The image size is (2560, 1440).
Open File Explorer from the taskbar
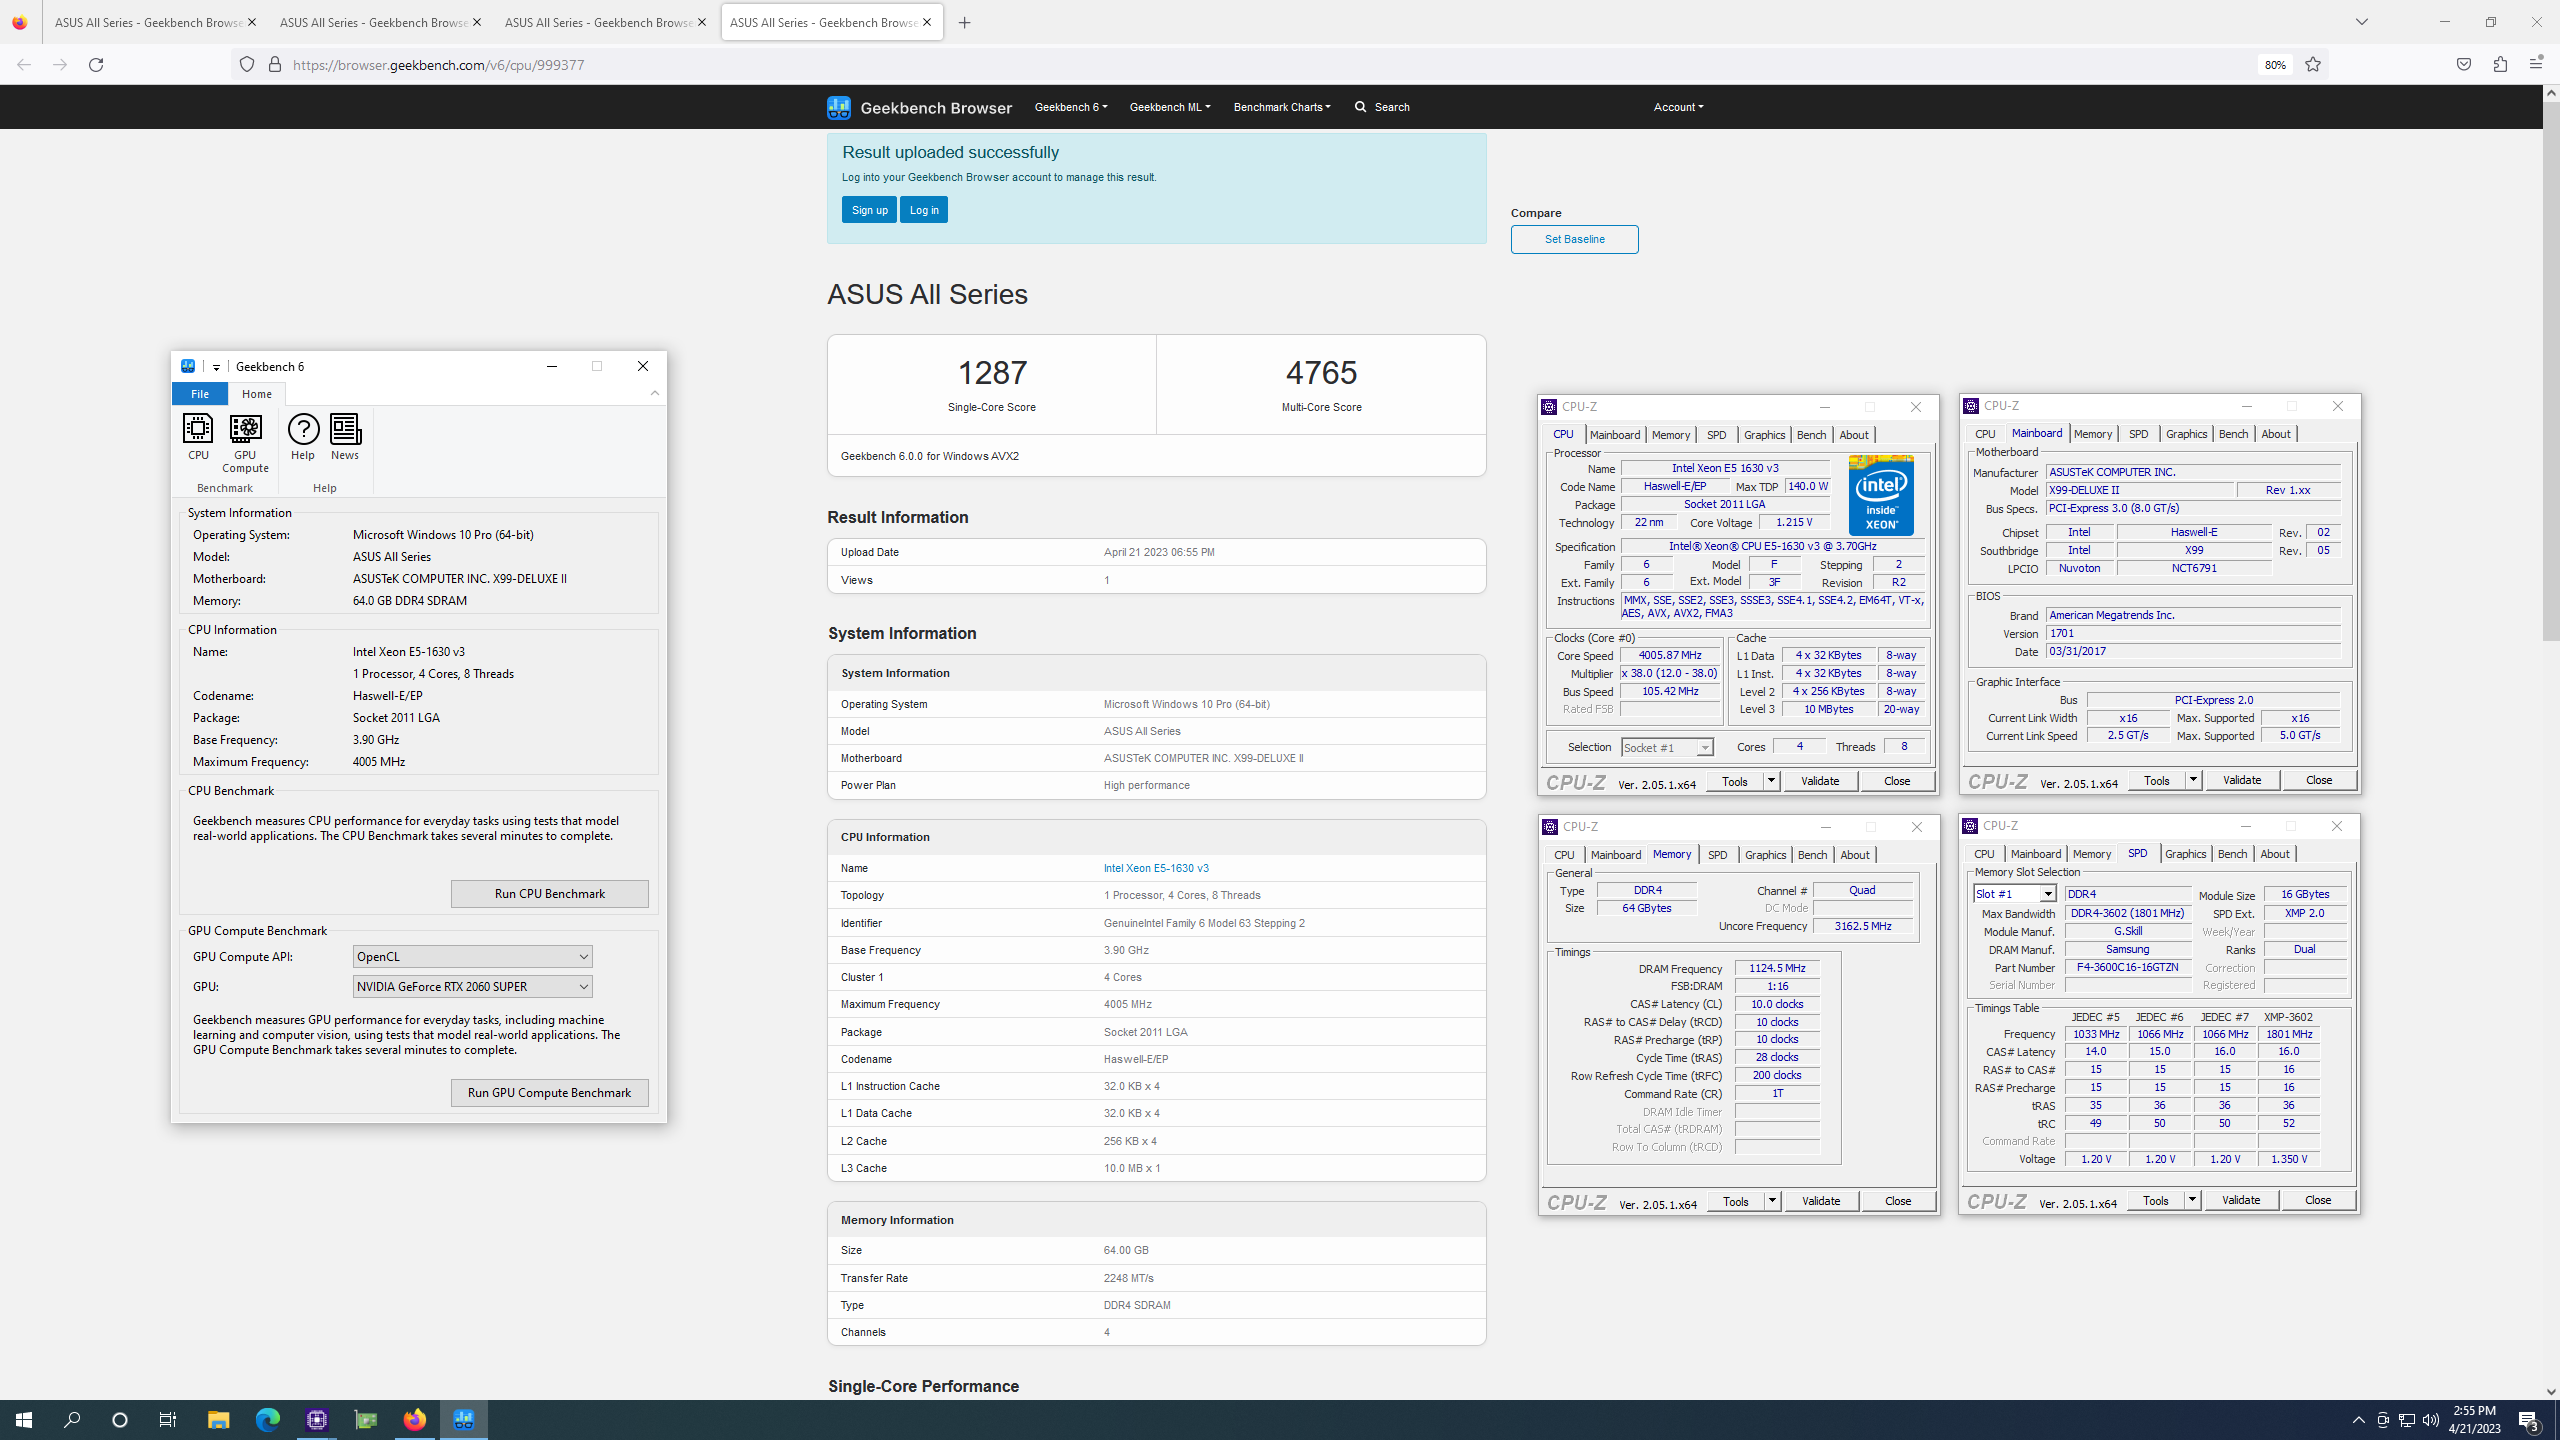(x=218, y=1420)
